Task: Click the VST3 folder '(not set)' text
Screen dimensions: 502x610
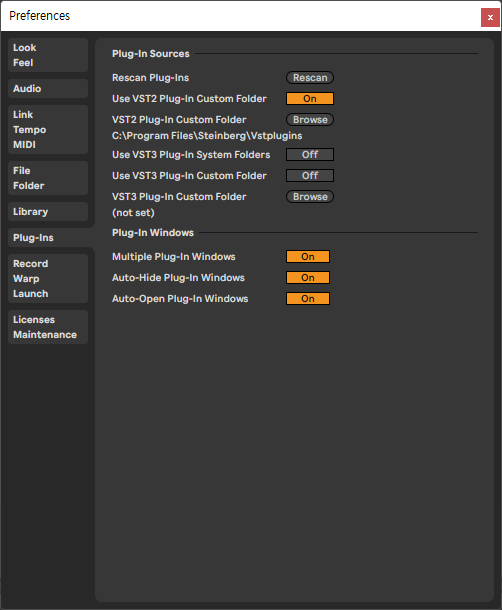Action: 133,213
